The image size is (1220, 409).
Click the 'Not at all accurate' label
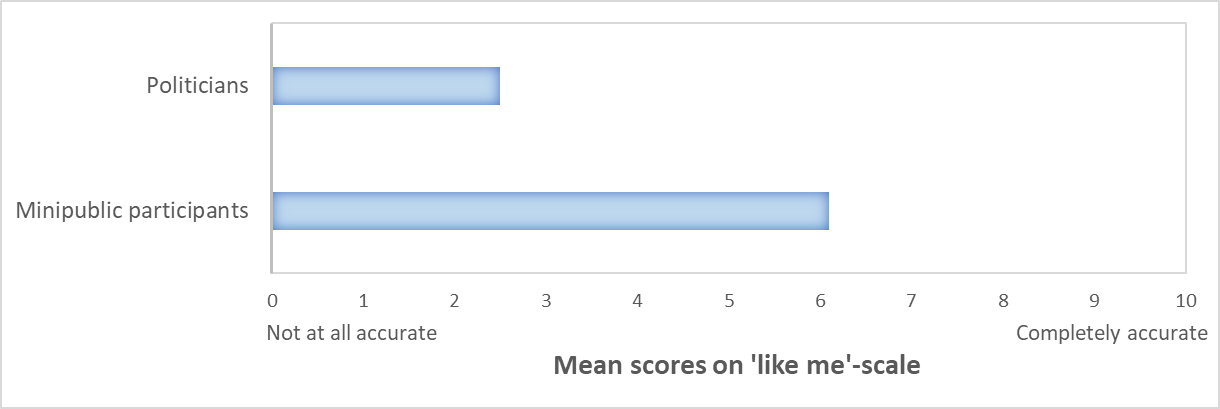point(351,333)
